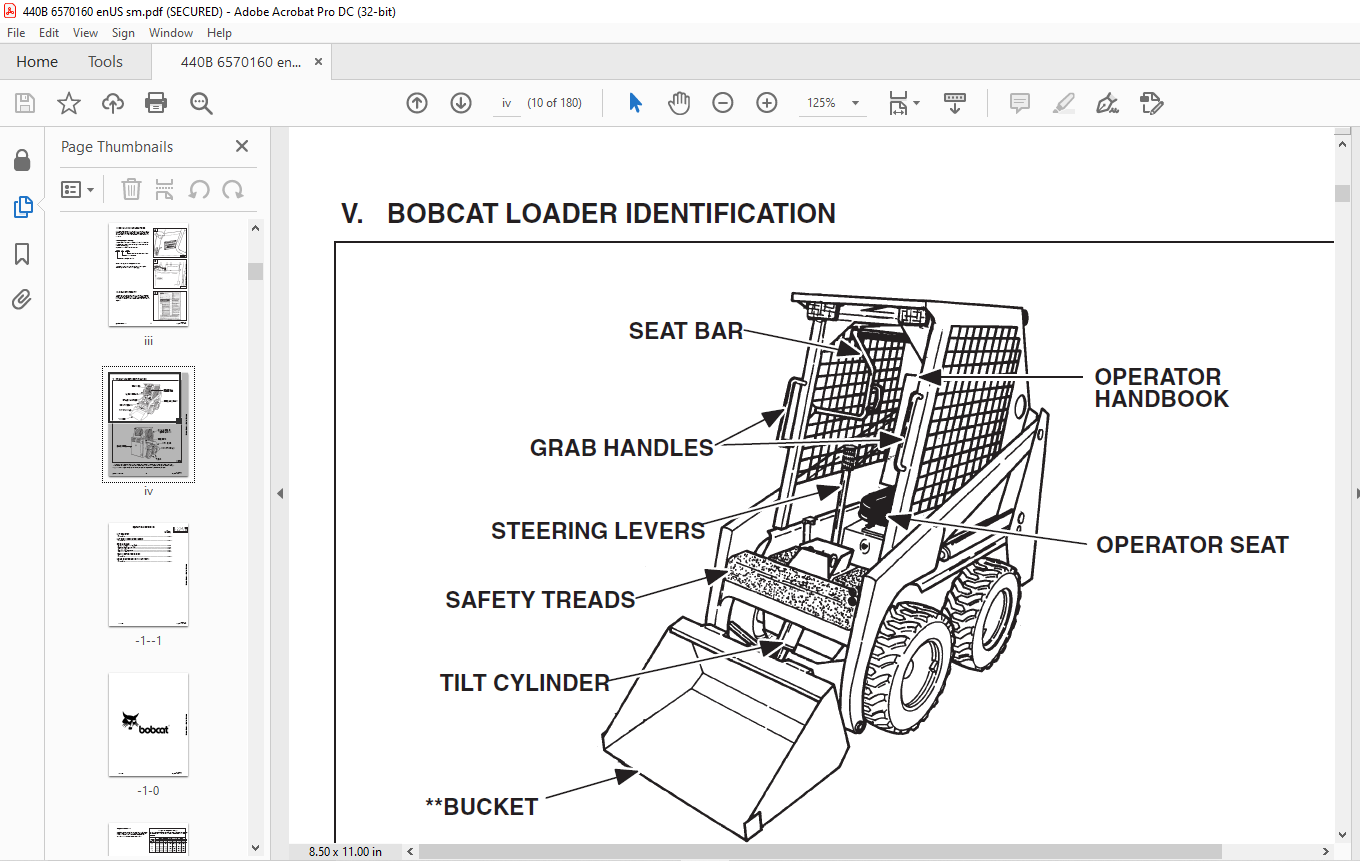The width and height of the screenshot is (1360, 861).
Task: Delete the selected page with the trash icon
Action: pyautogui.click(x=131, y=189)
